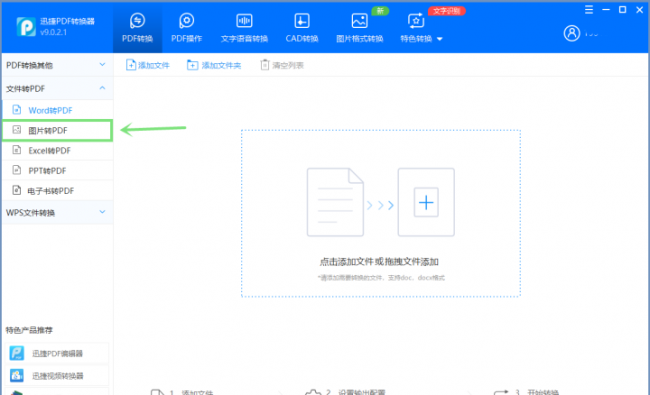Image resolution: width=650 pixels, height=395 pixels.
Task: Click the 电子书转PDF file icon
Action: [17, 190]
